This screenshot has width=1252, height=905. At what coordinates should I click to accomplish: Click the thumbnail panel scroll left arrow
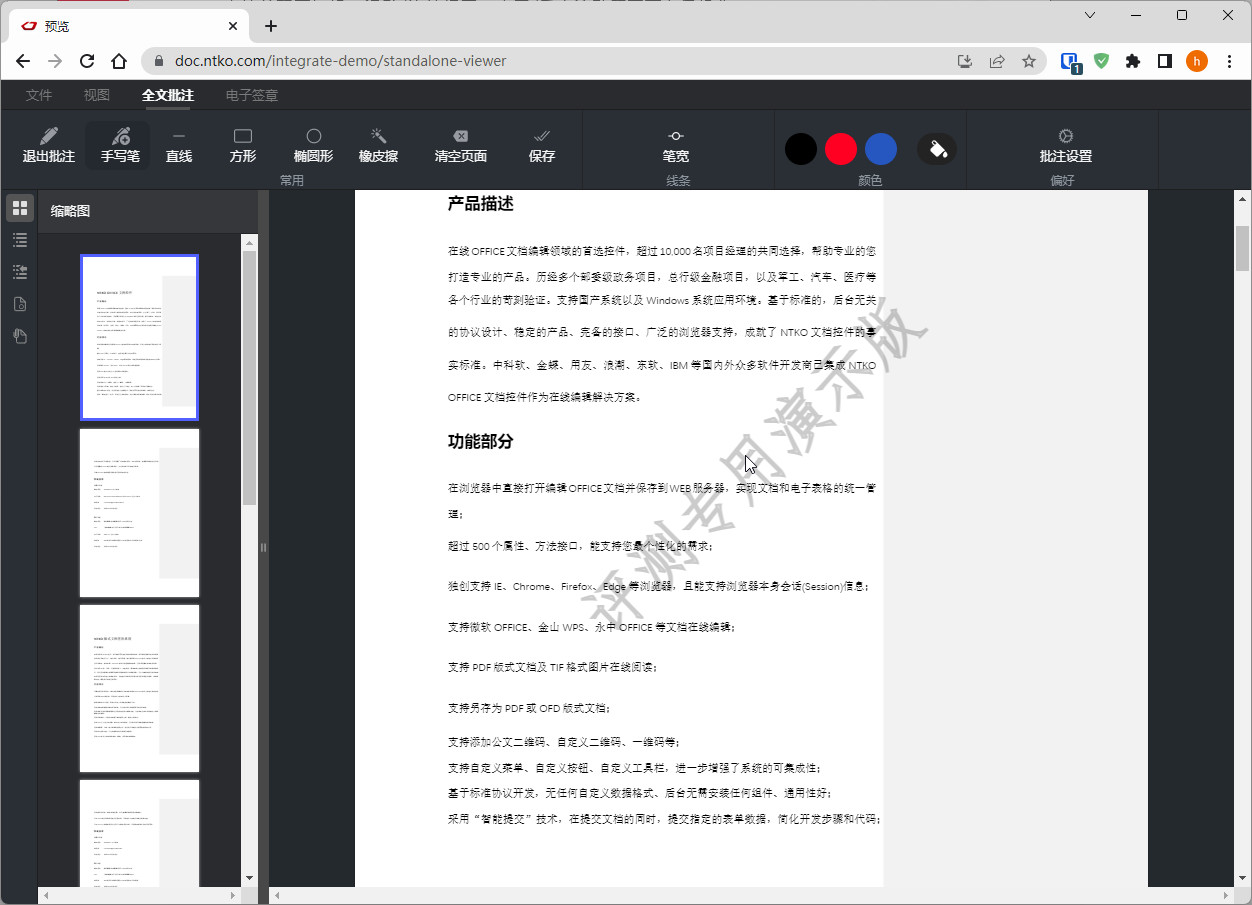[x=47, y=895]
